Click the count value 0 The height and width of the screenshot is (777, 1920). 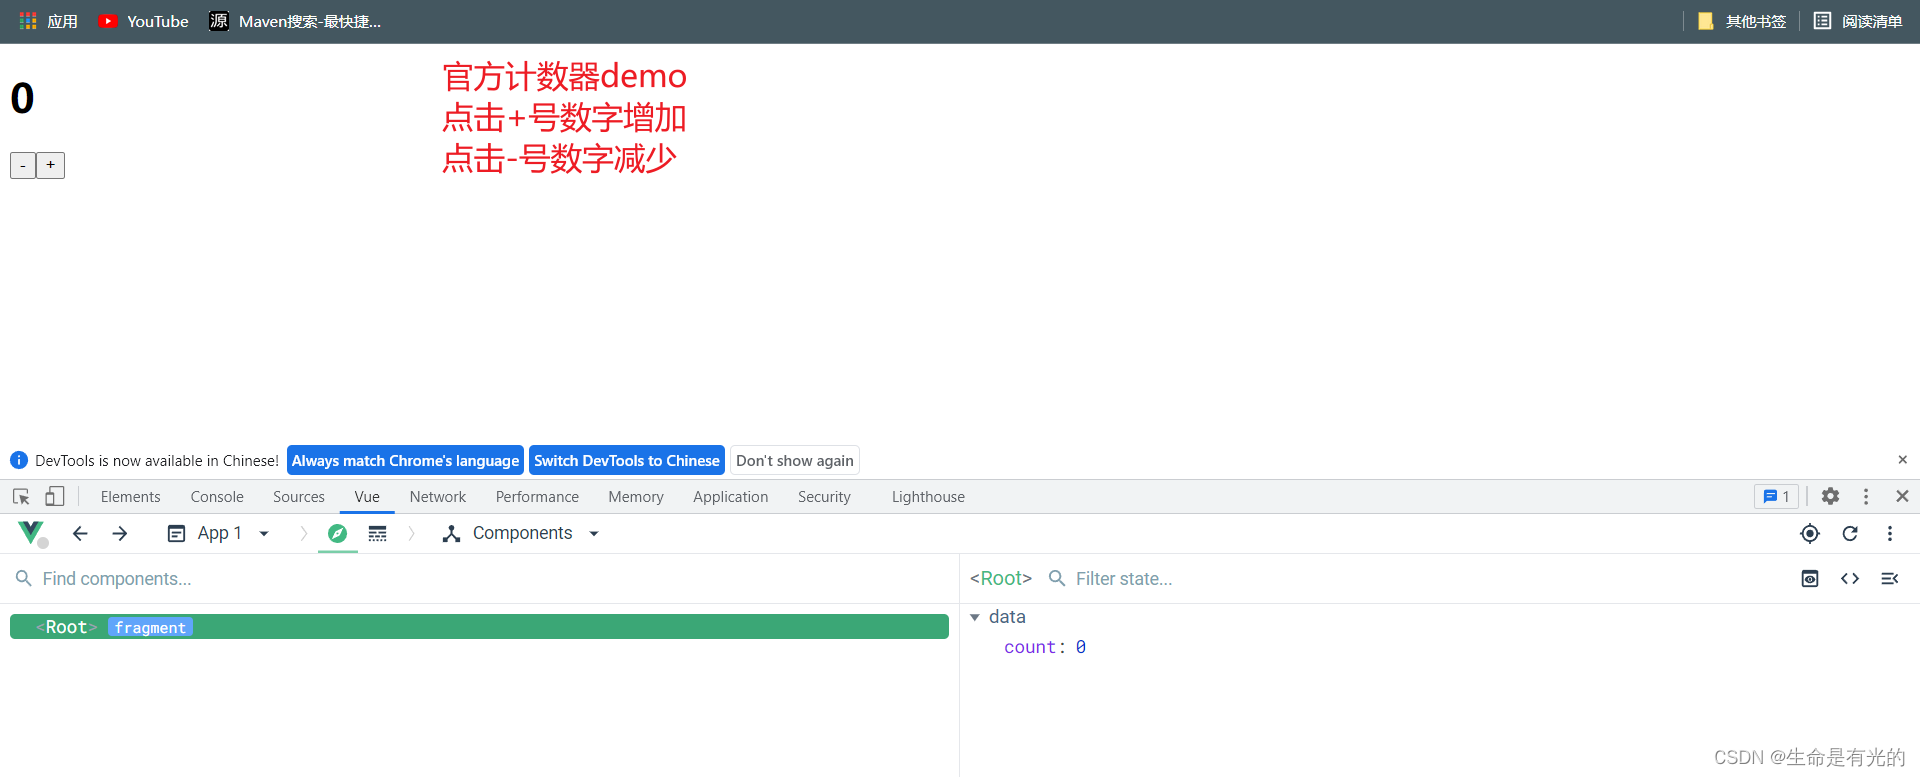tap(1081, 647)
